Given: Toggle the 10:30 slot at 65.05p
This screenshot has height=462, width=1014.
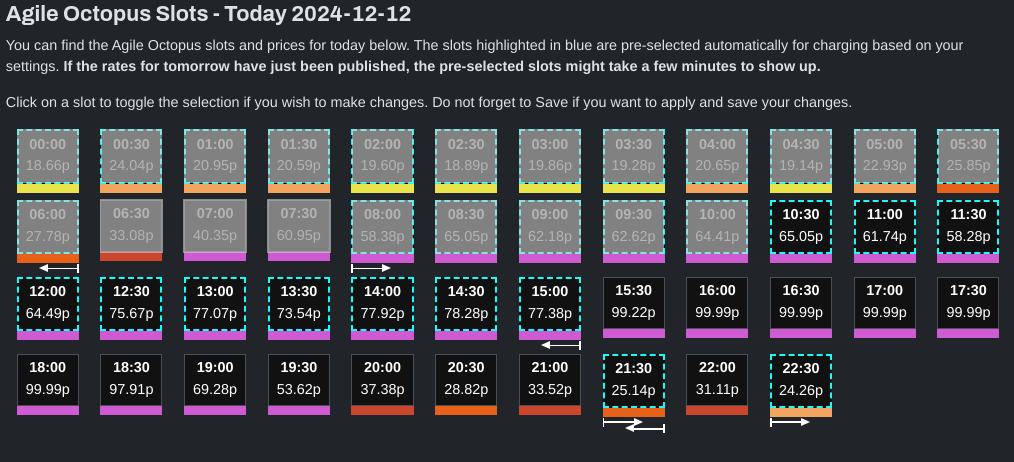Looking at the screenshot, I should [801, 226].
